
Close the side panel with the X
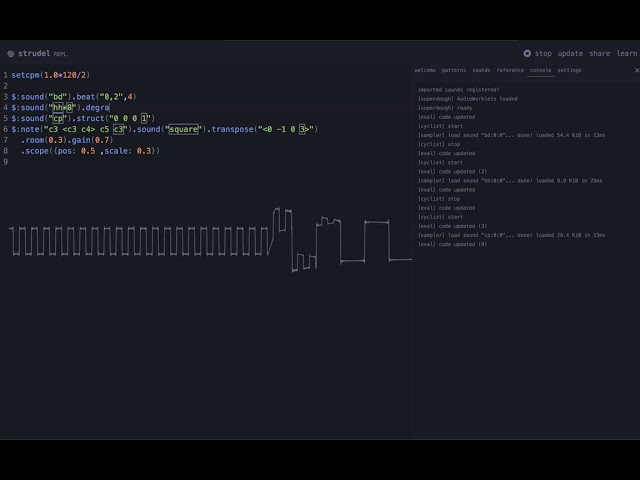click(x=637, y=70)
